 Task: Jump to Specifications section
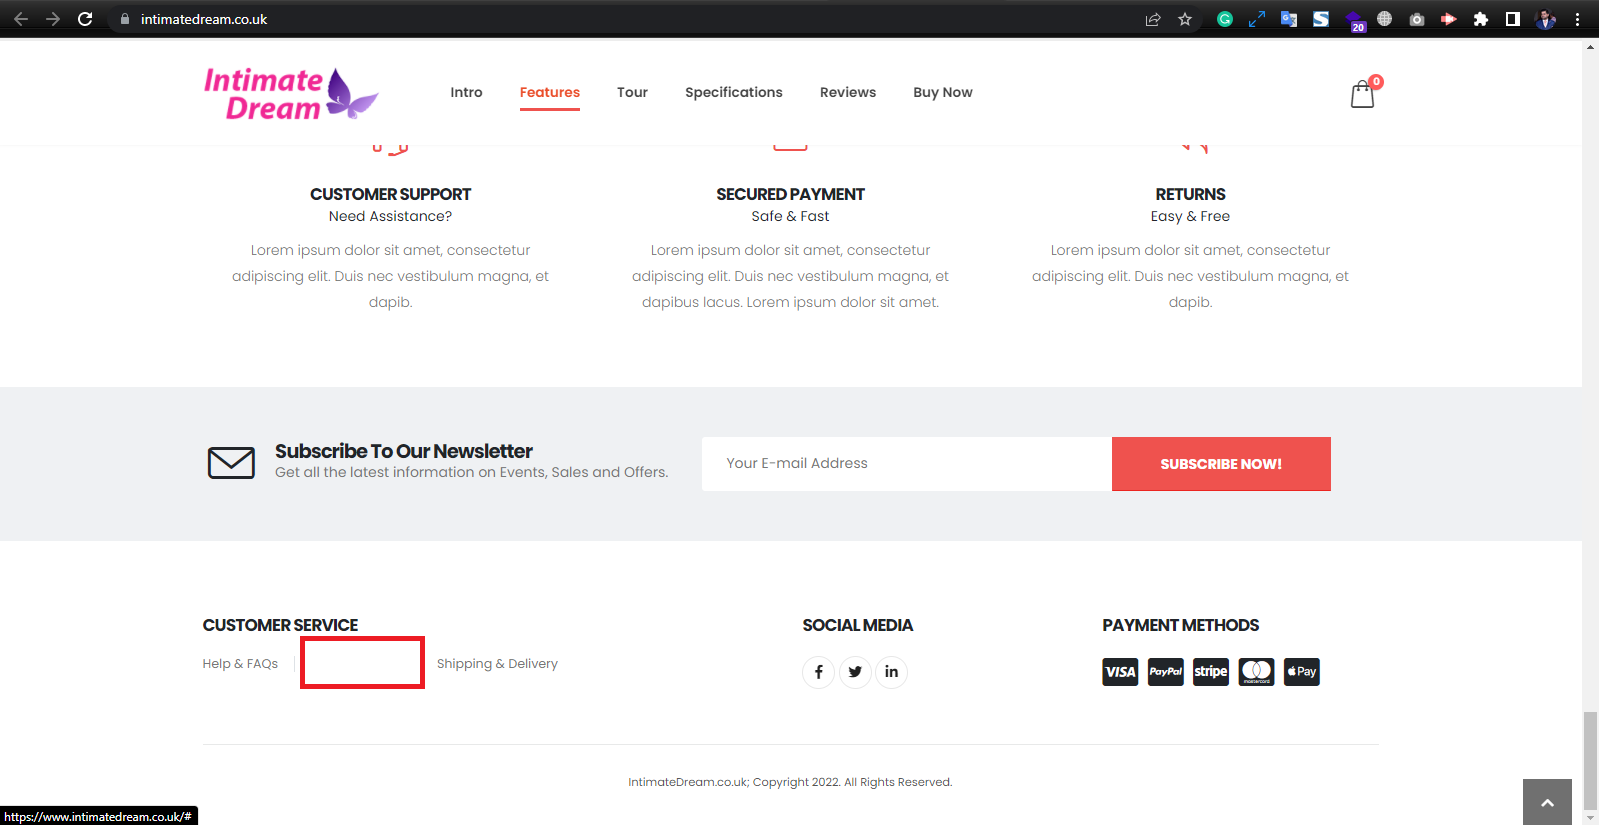[x=734, y=92]
